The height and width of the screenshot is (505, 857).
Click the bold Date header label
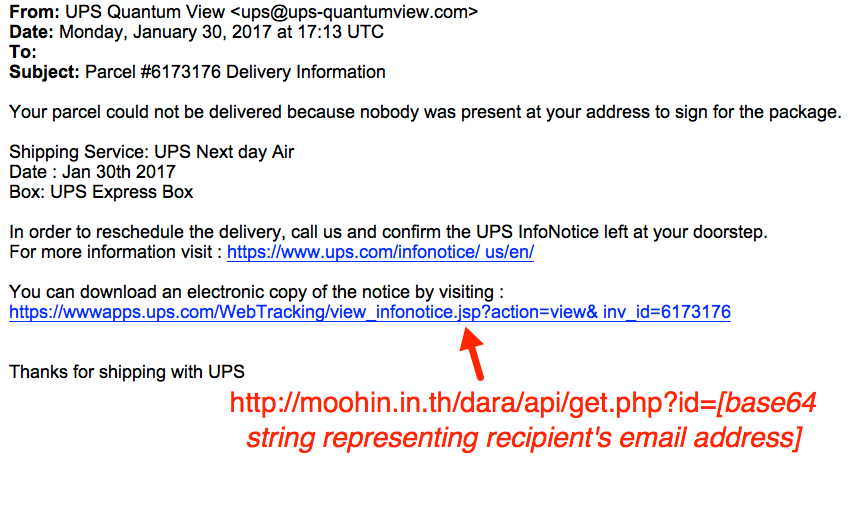(x=31, y=32)
